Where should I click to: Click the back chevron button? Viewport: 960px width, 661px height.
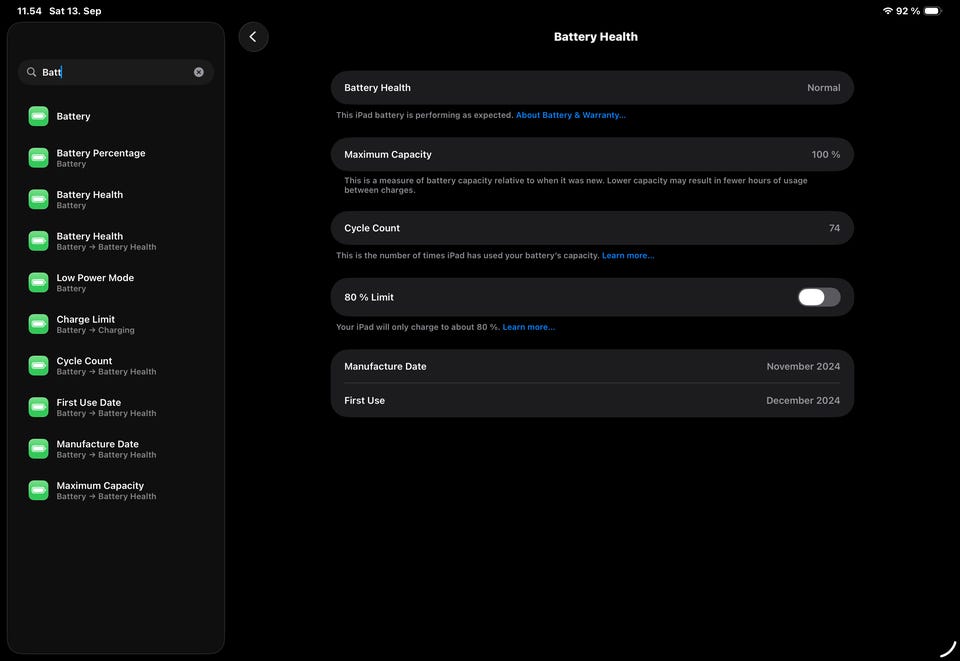pos(253,37)
